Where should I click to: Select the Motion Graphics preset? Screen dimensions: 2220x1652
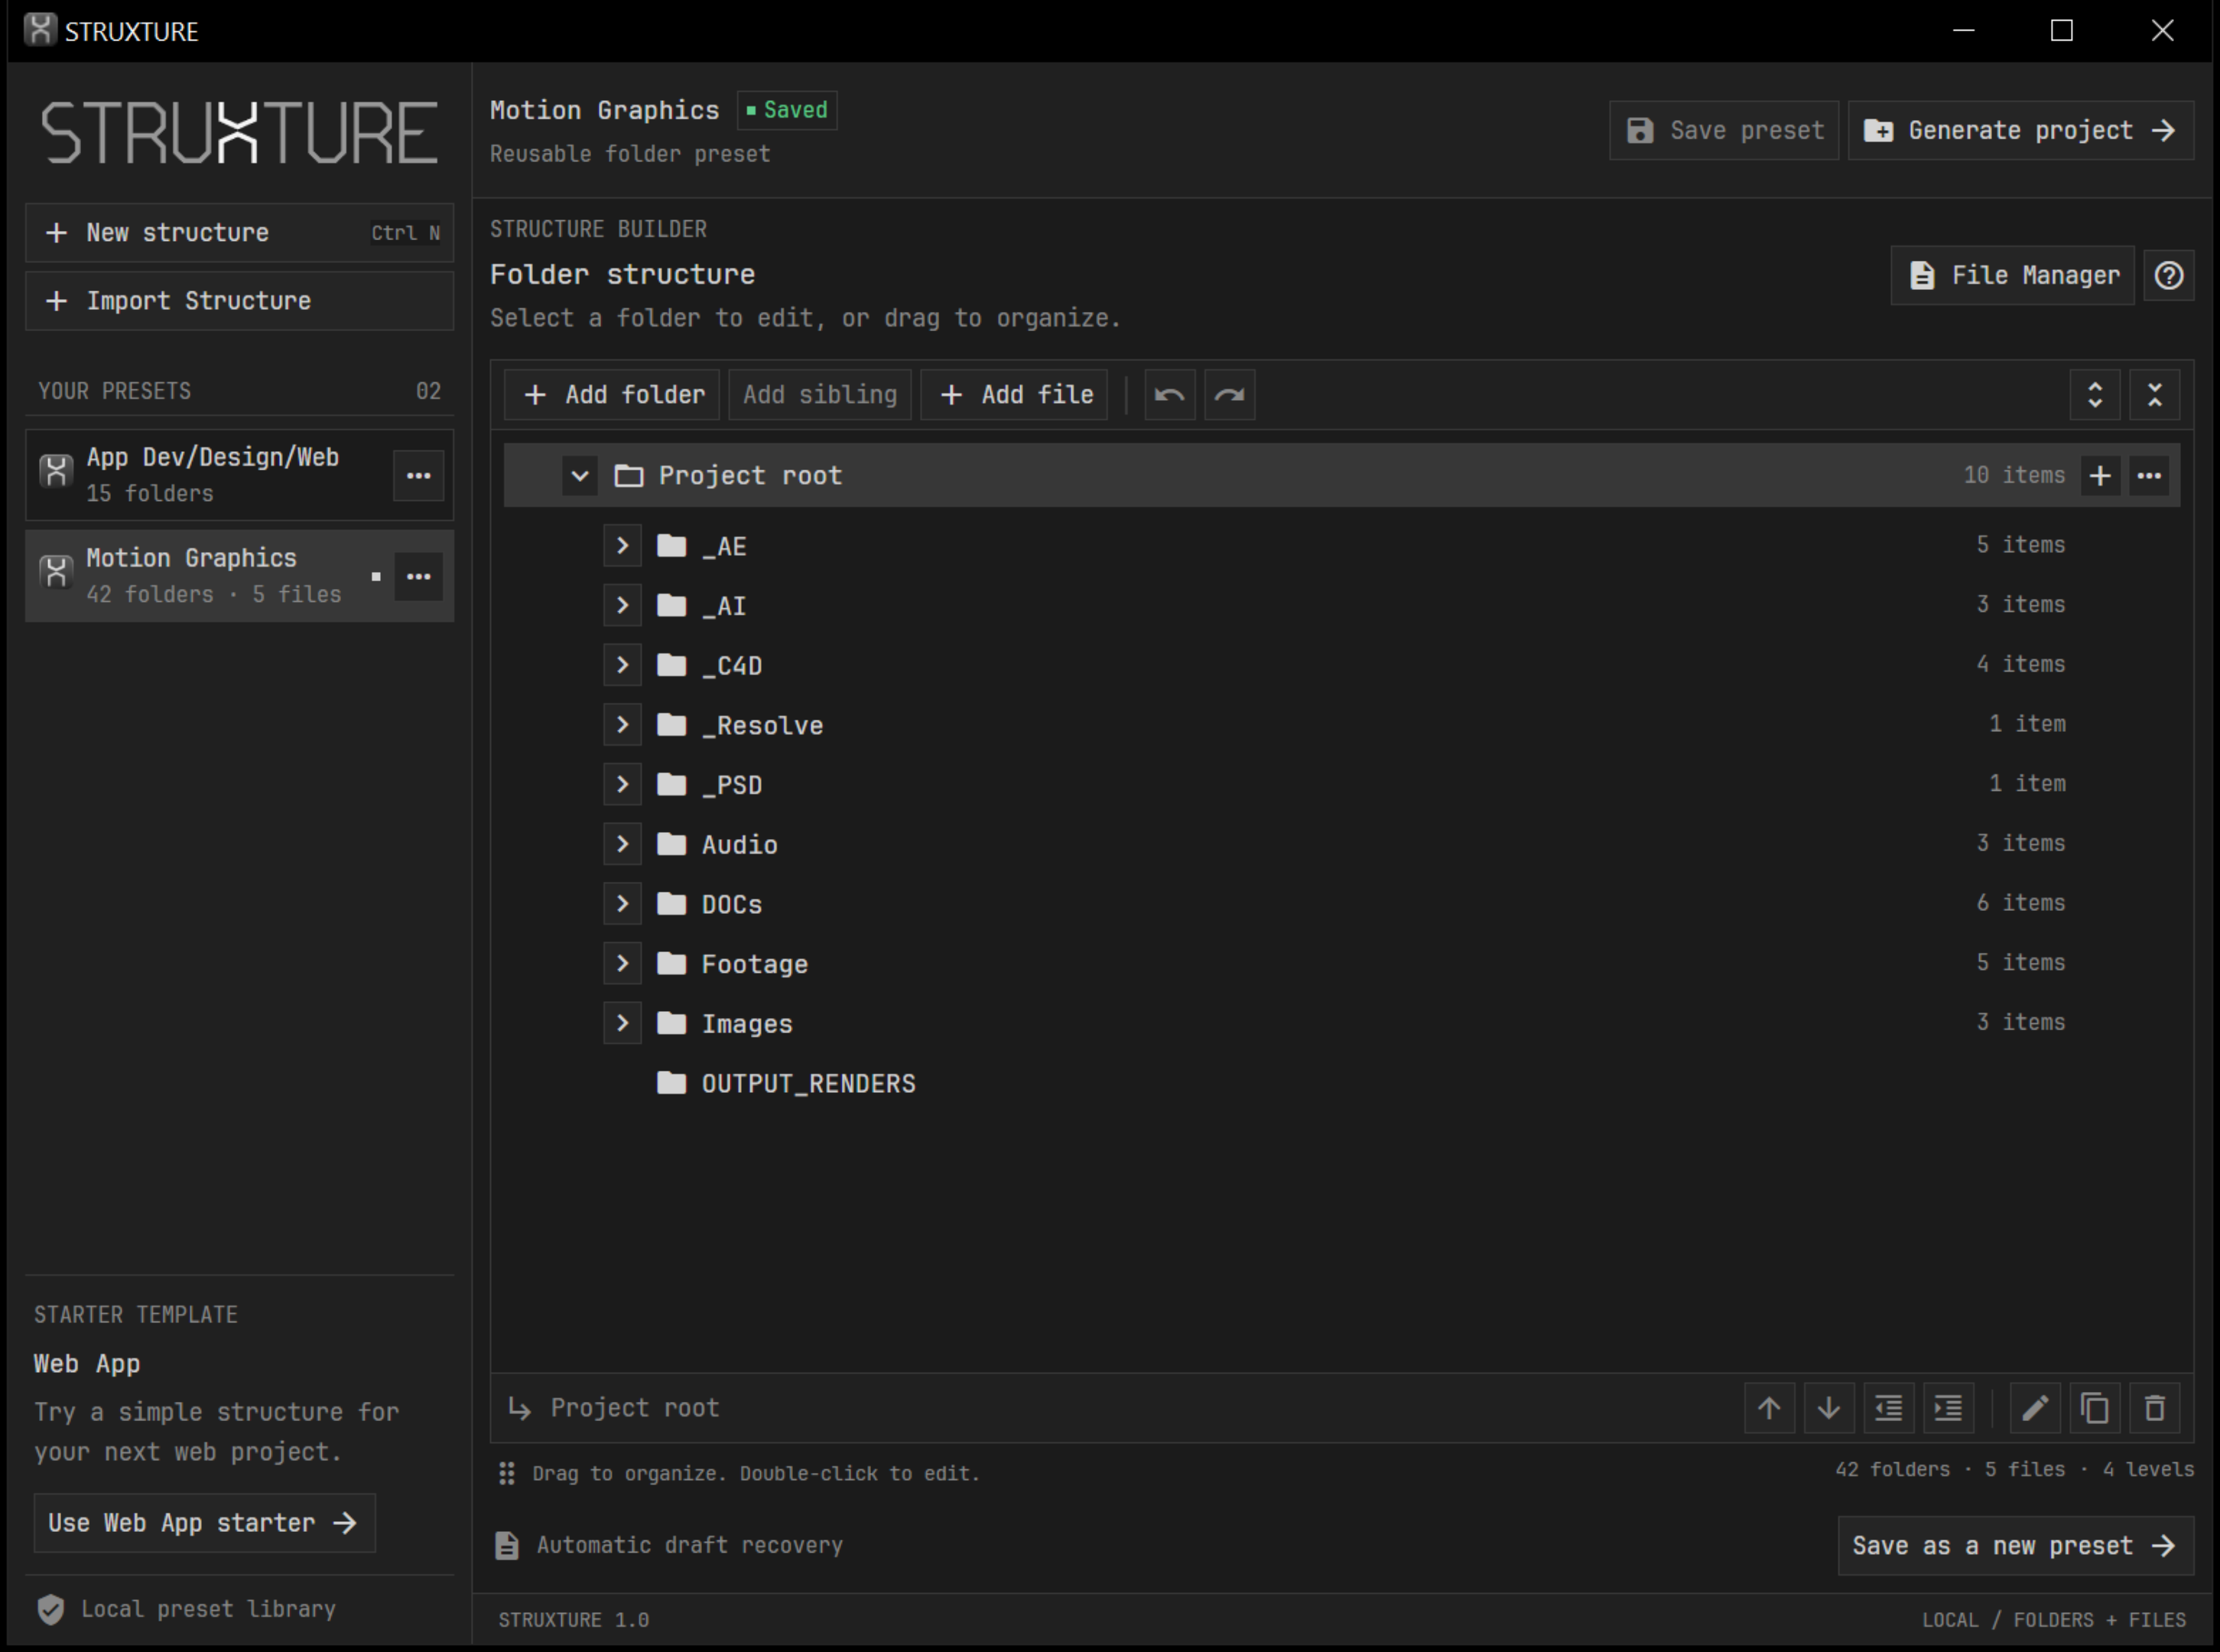pos(239,577)
